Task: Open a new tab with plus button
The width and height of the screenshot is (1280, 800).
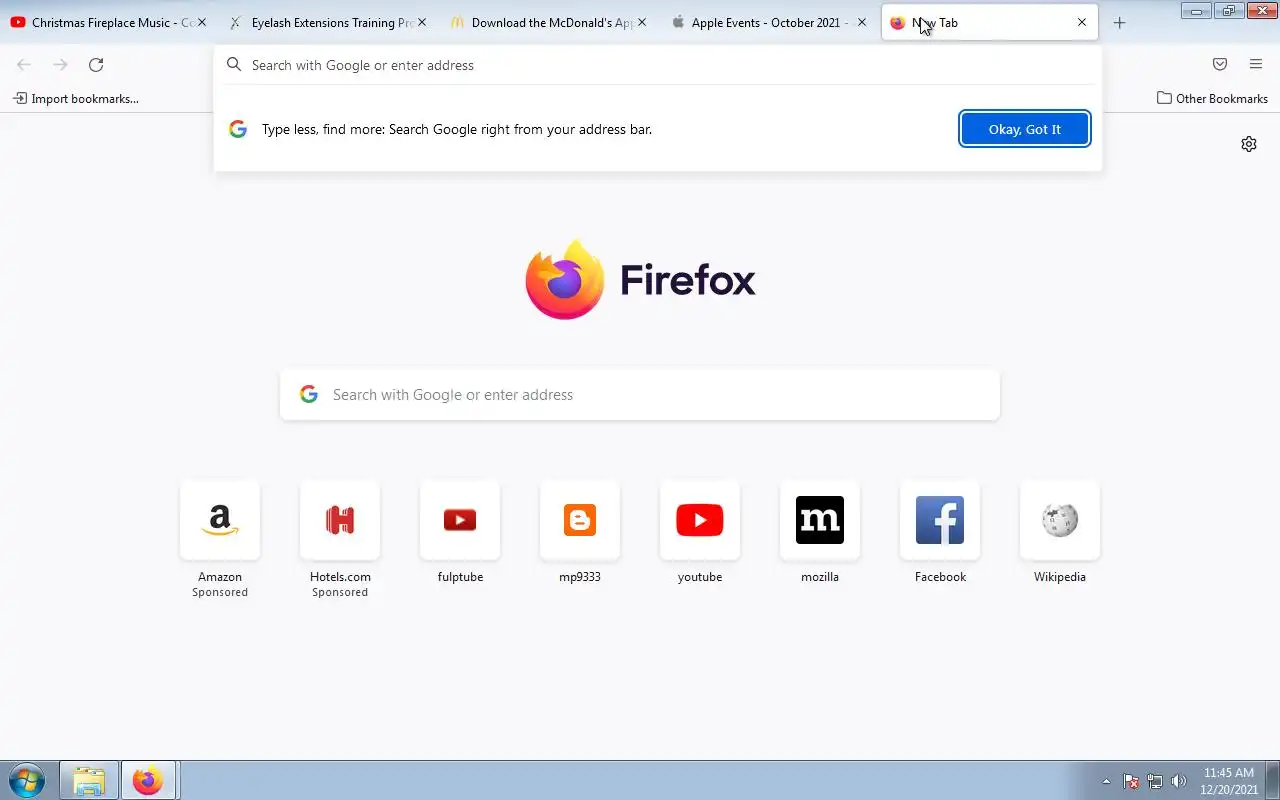Action: tap(1119, 22)
